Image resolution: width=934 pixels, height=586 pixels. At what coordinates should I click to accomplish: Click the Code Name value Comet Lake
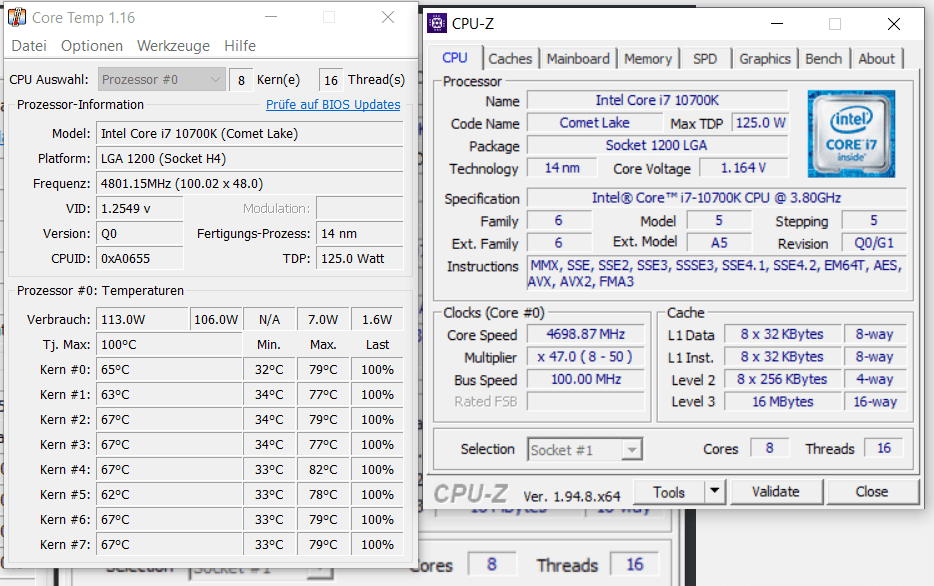pyautogui.click(x=594, y=123)
